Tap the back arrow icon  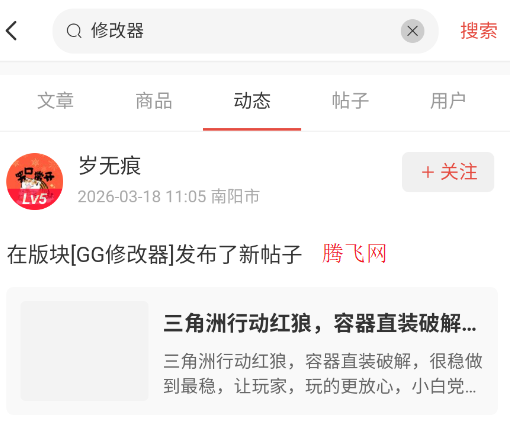[x=11, y=31]
